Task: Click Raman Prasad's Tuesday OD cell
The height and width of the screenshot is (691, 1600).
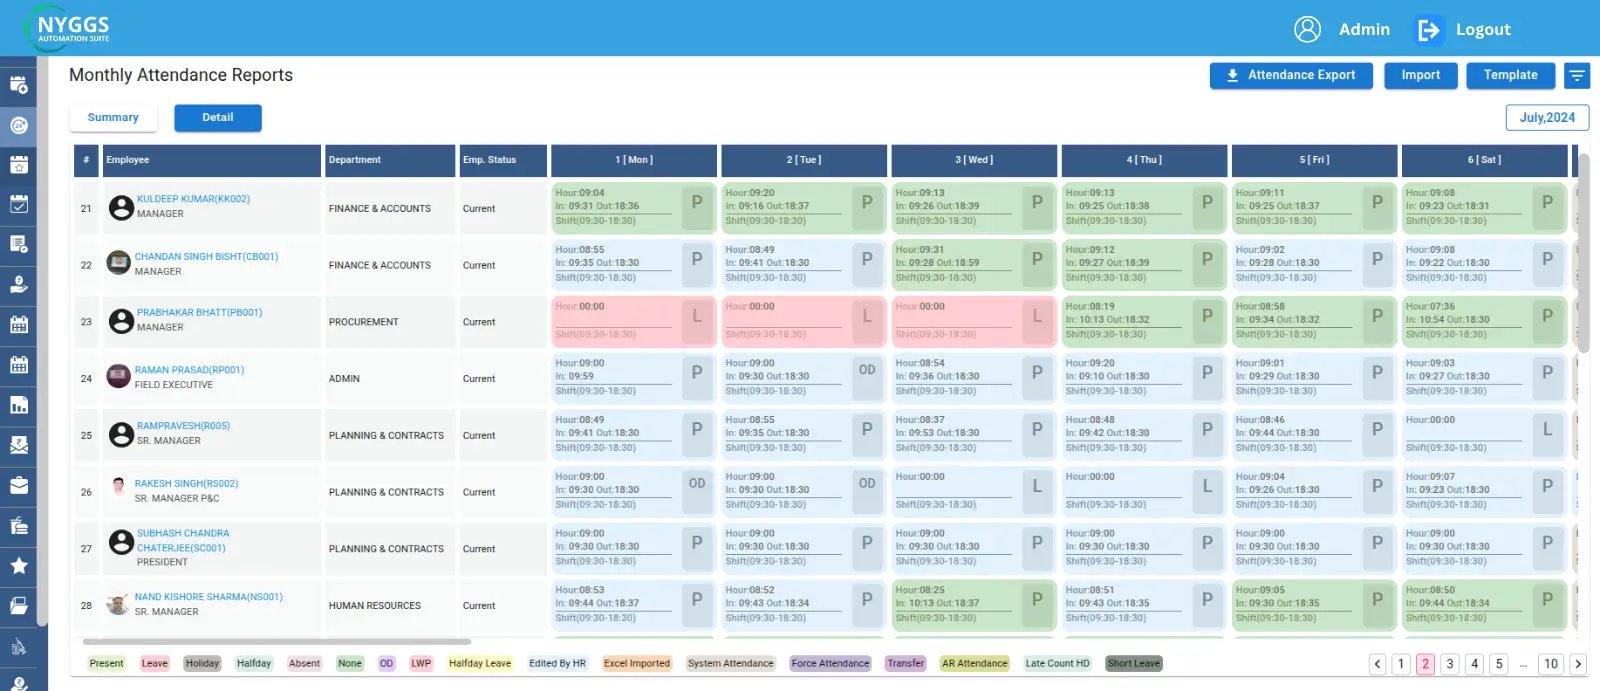Action: point(804,378)
